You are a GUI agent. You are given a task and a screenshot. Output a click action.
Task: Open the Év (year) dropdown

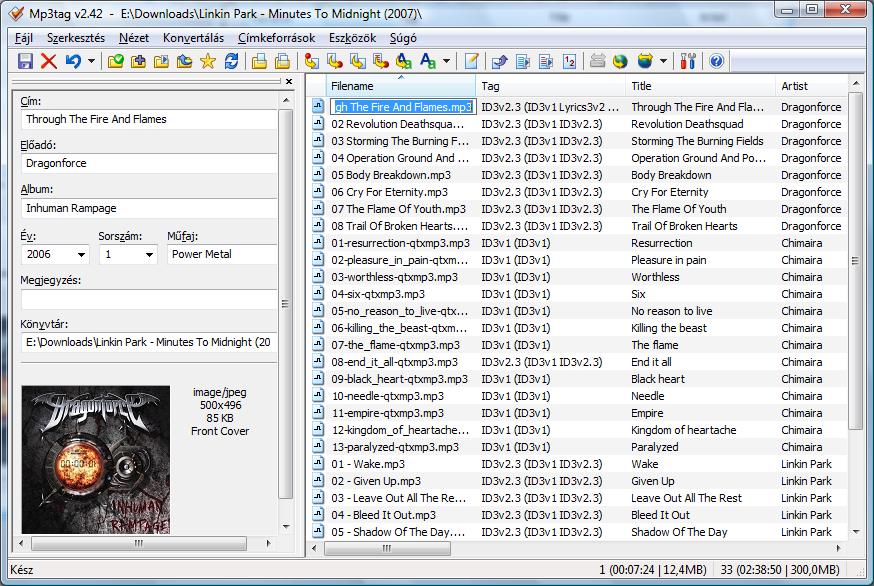coord(80,255)
